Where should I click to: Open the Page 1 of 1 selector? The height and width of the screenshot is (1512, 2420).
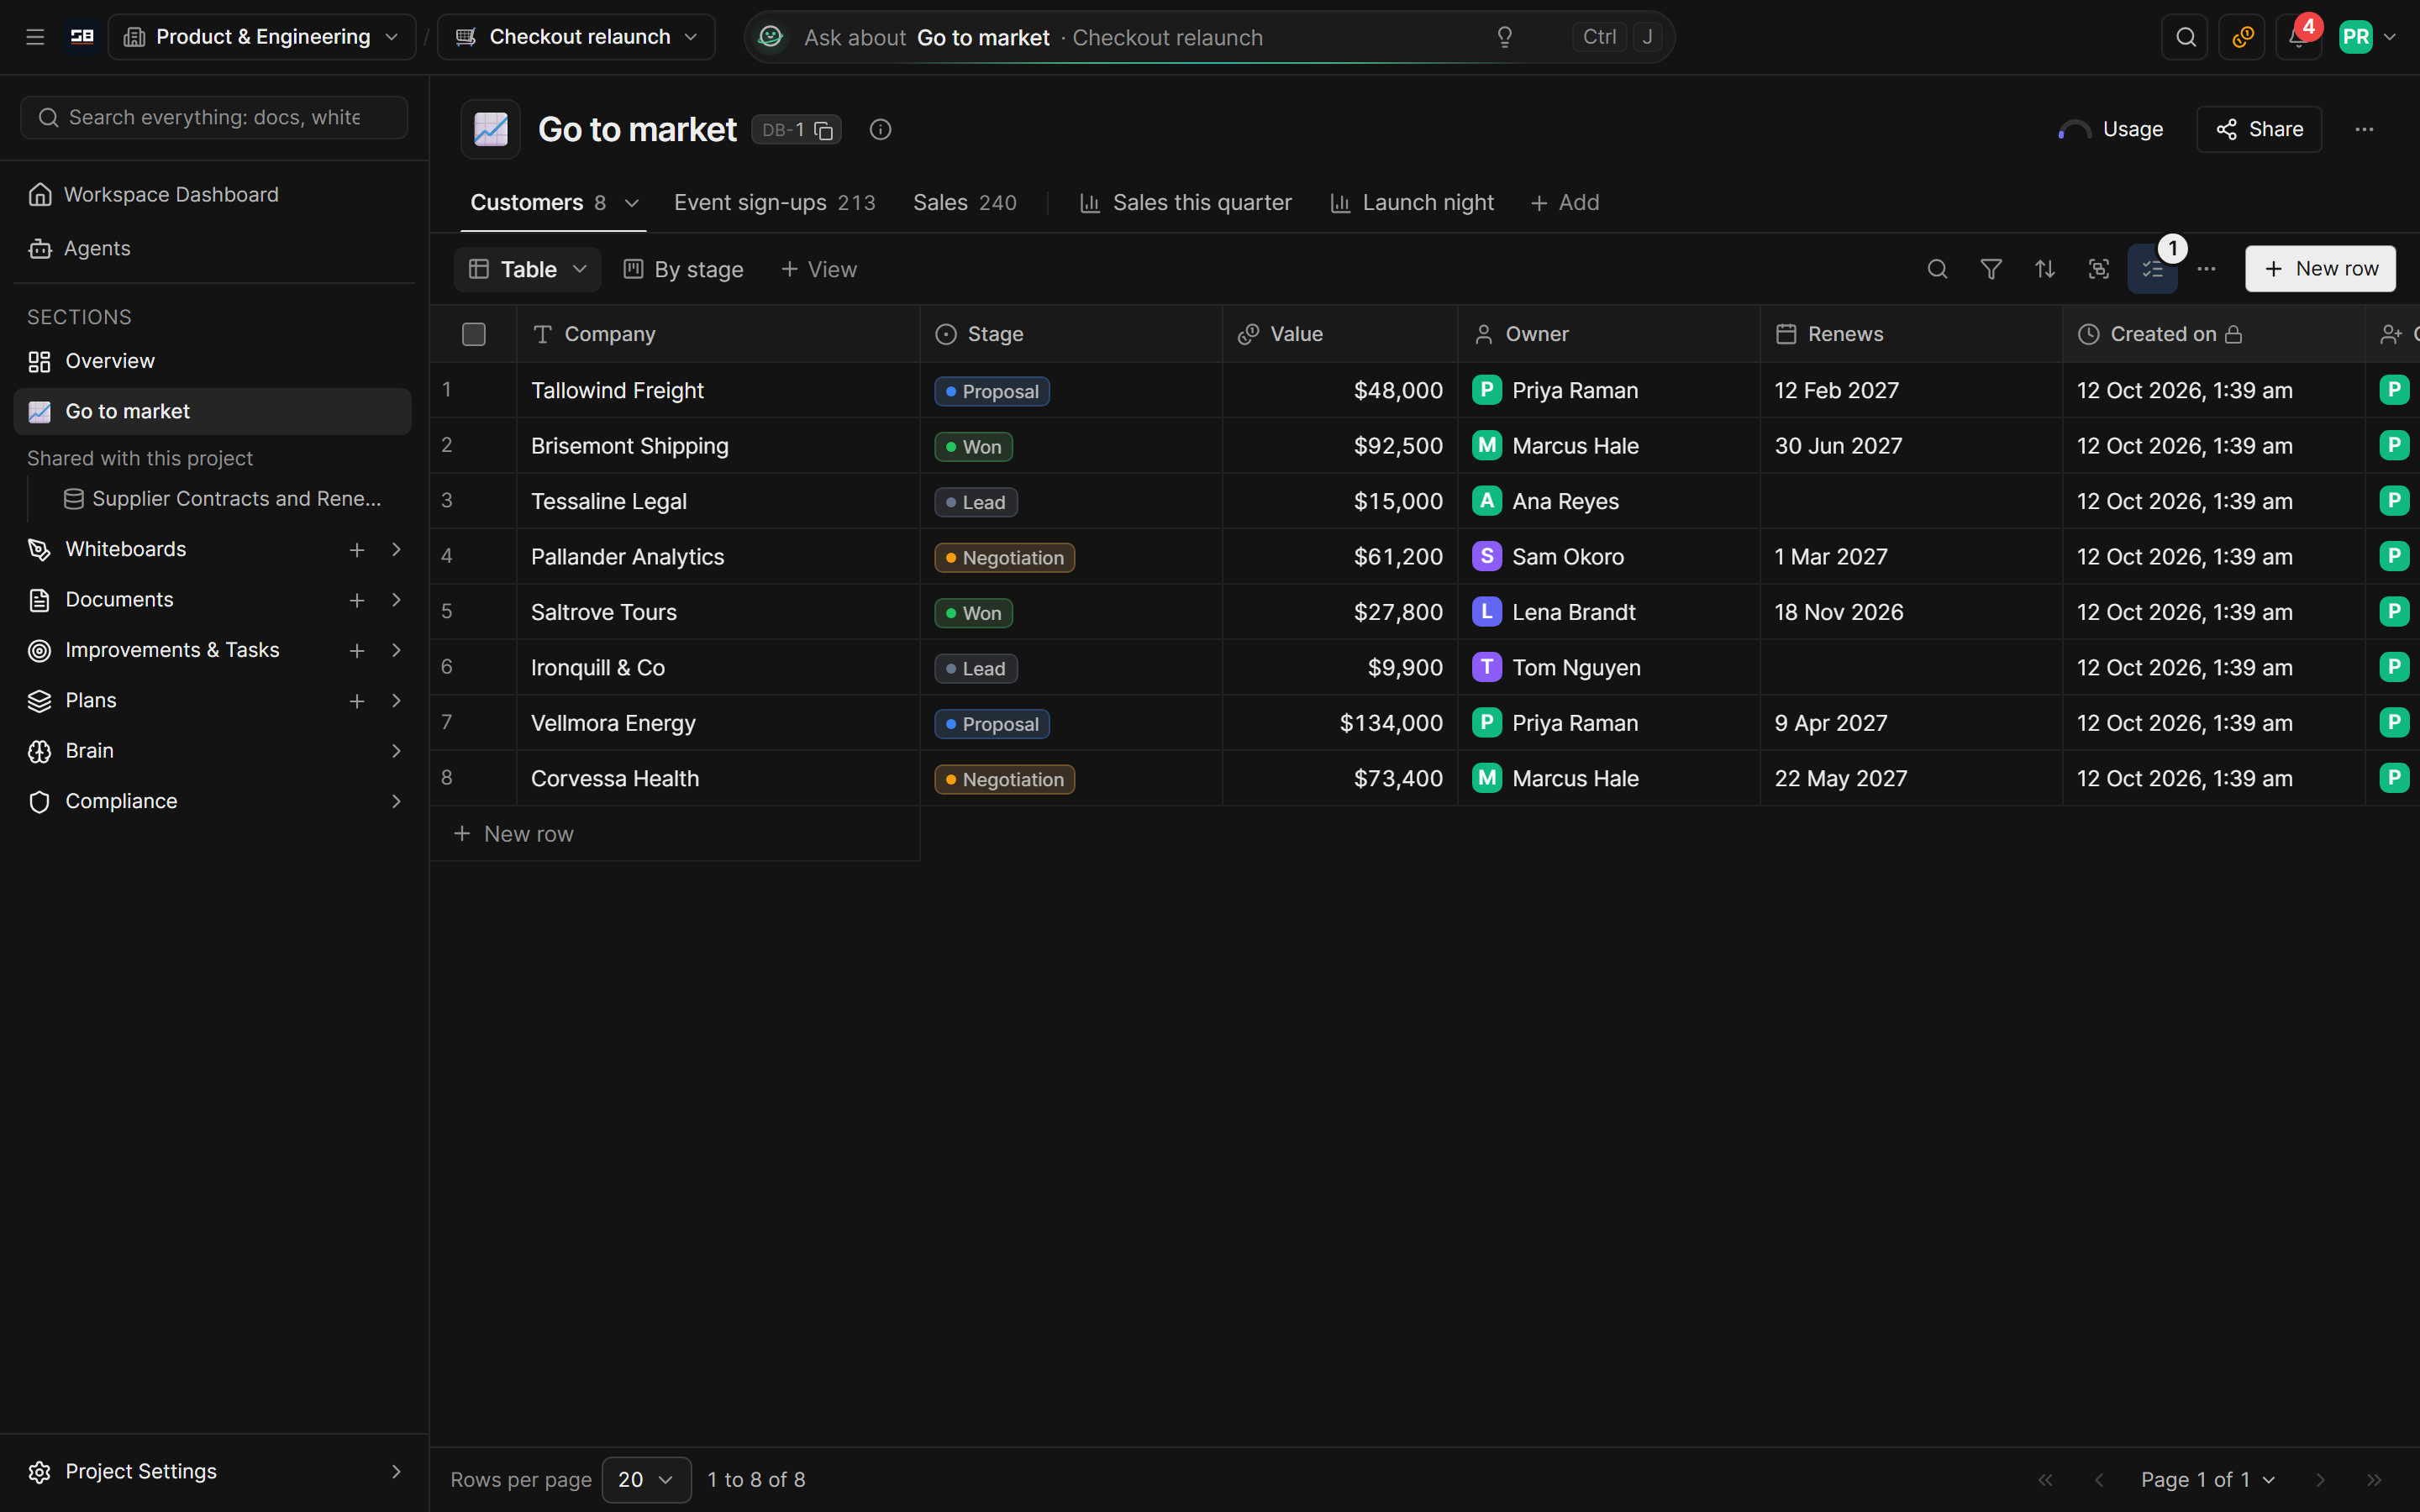pyautogui.click(x=2208, y=1479)
